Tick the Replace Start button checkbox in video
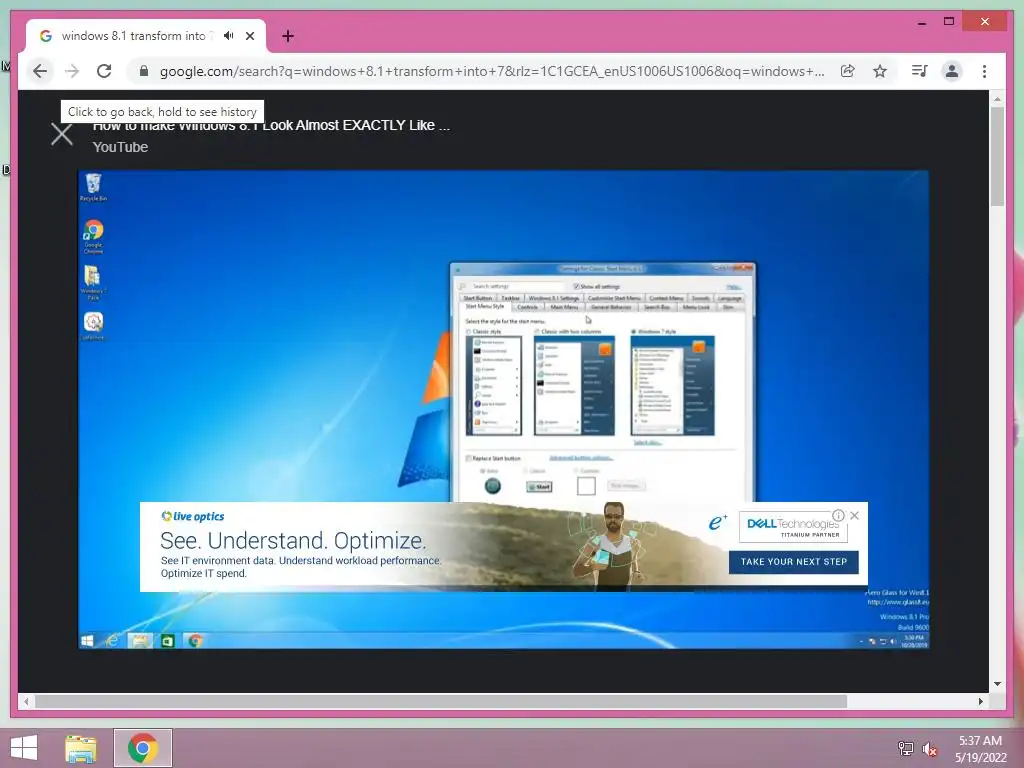1024x768 pixels. pos(469,458)
